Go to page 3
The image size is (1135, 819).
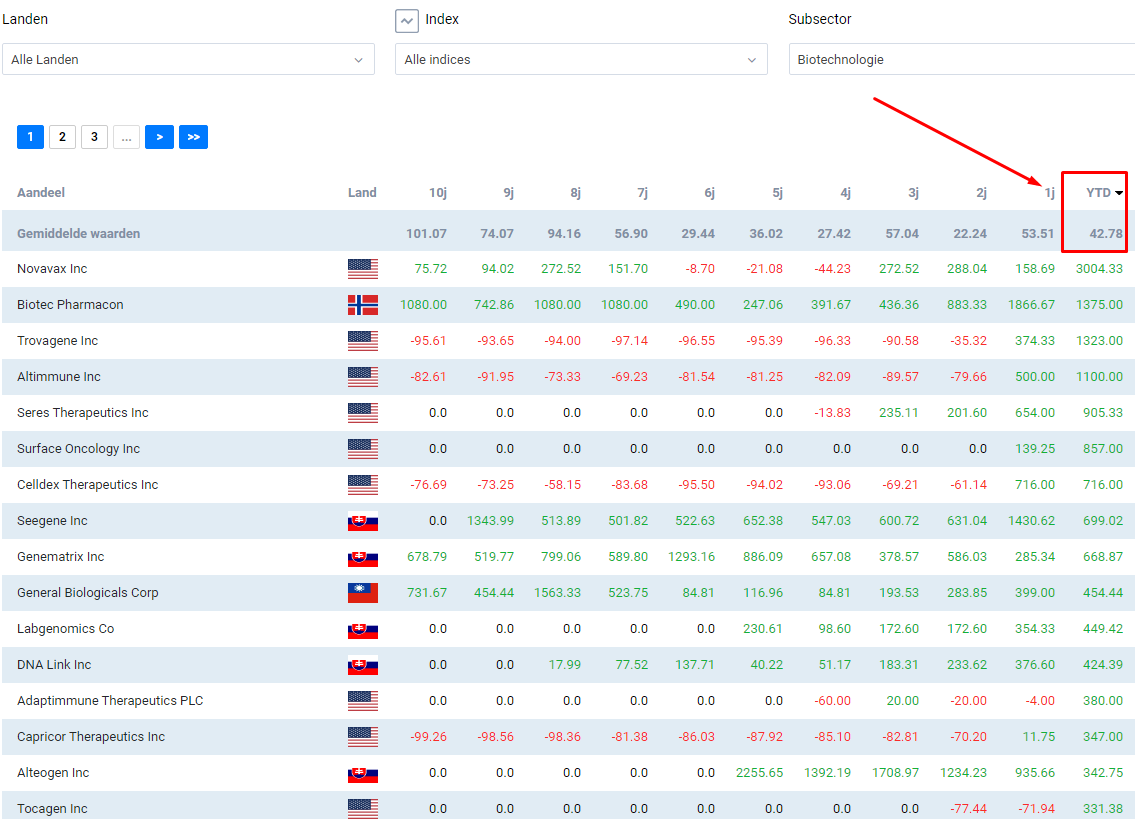(x=94, y=137)
